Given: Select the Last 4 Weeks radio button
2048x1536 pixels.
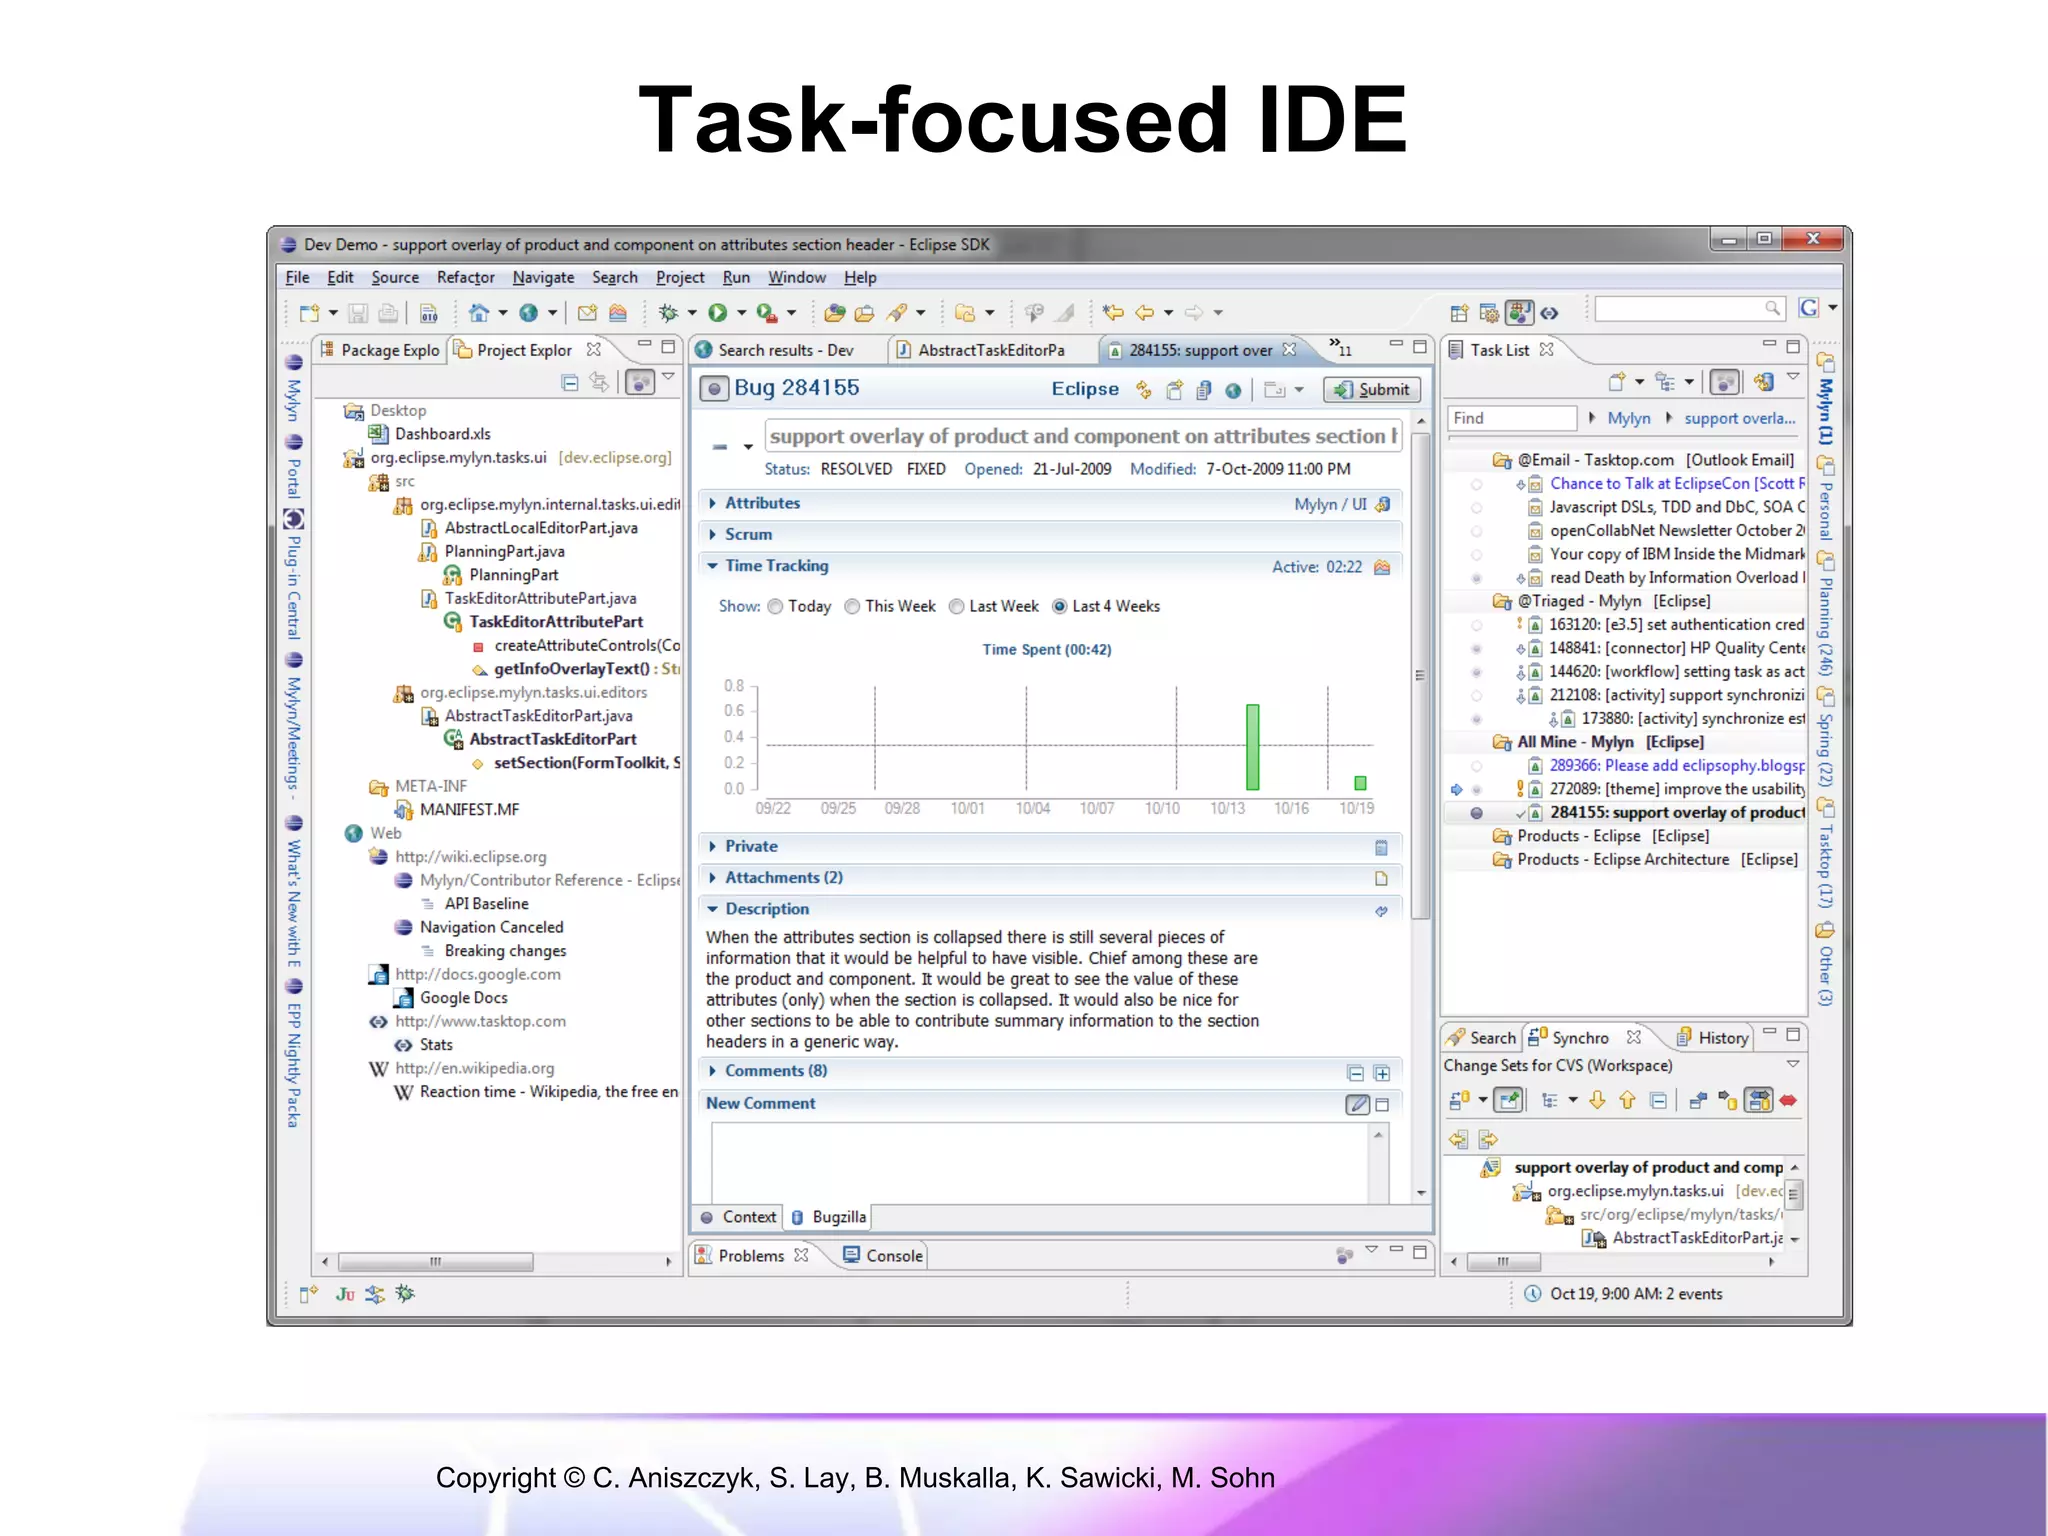Looking at the screenshot, I should [1059, 607].
